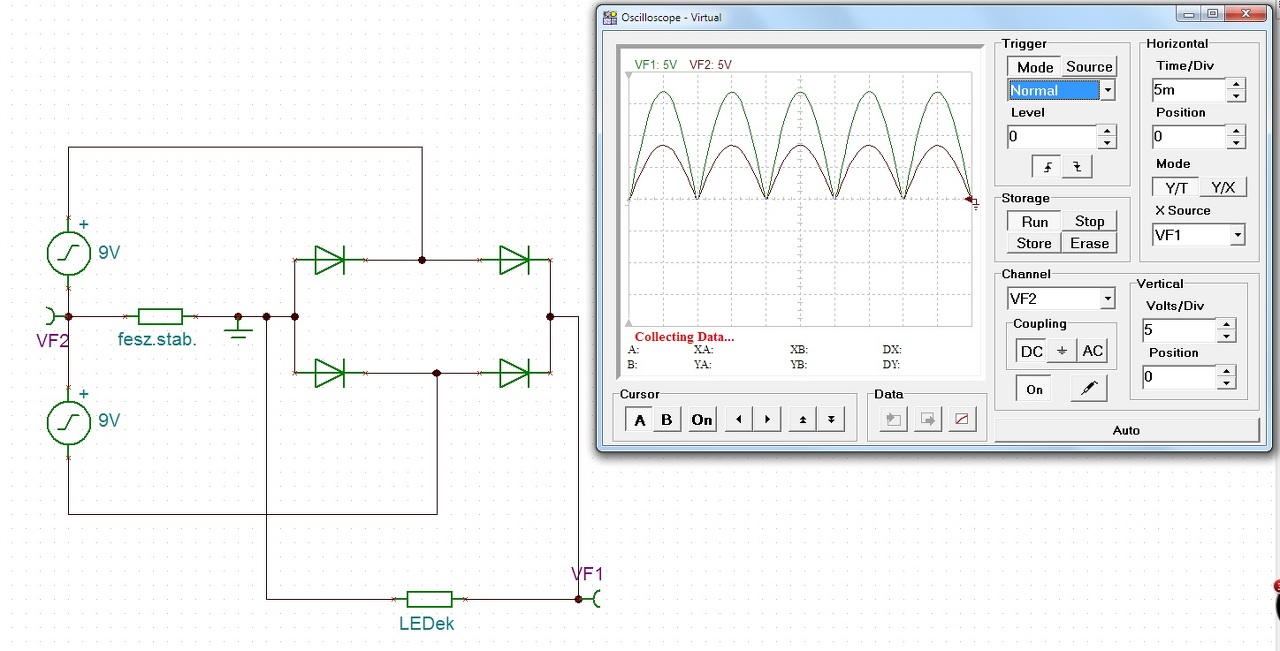This screenshot has height=651, width=1280.
Task: Click lower 9V voltage source symbol
Action: pos(69,422)
